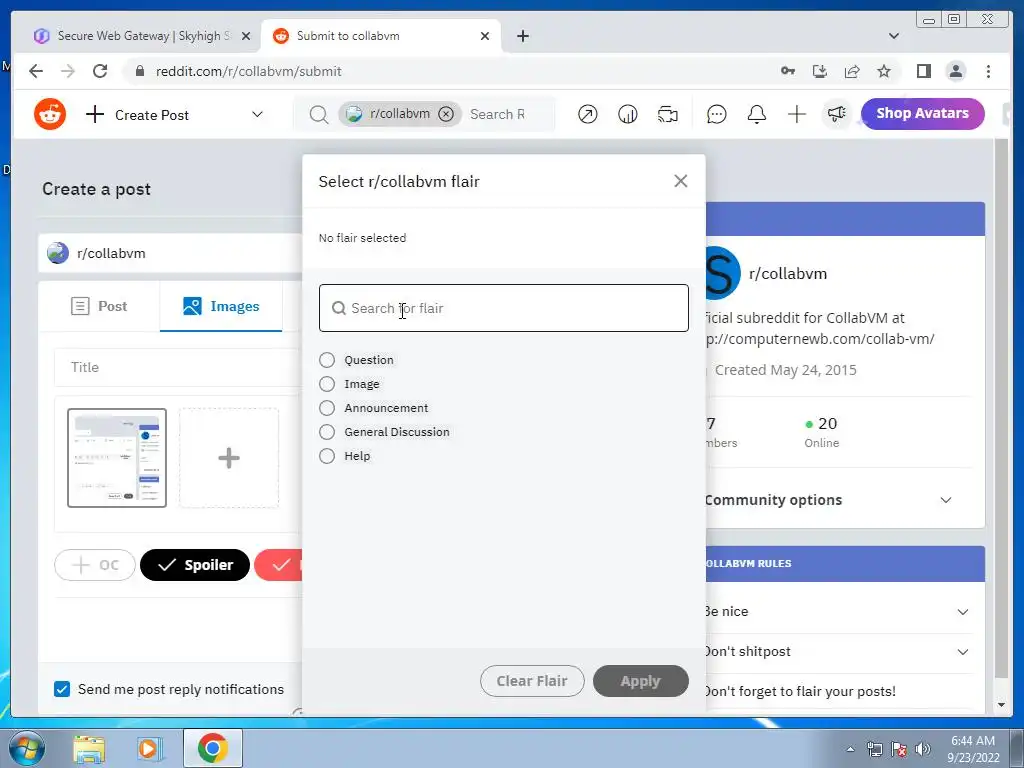Viewport: 1024px width, 768px height.
Task: Click the Chrome taskbar icon
Action: coord(212,748)
